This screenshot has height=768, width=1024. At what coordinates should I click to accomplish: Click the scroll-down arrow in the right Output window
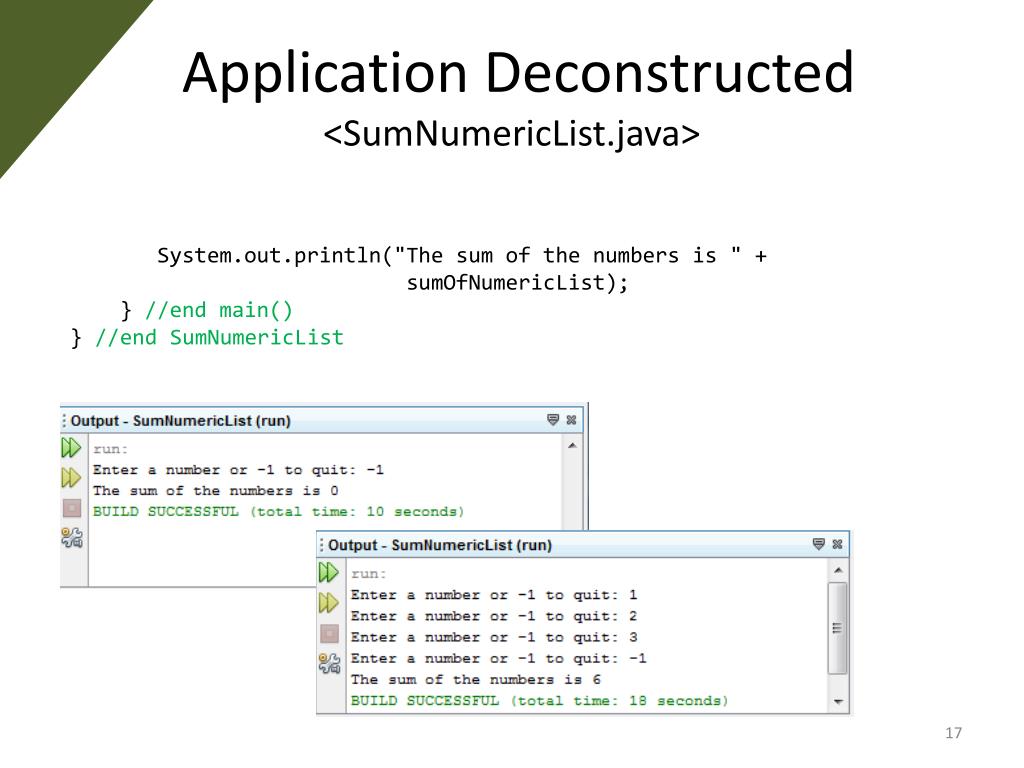[838, 702]
